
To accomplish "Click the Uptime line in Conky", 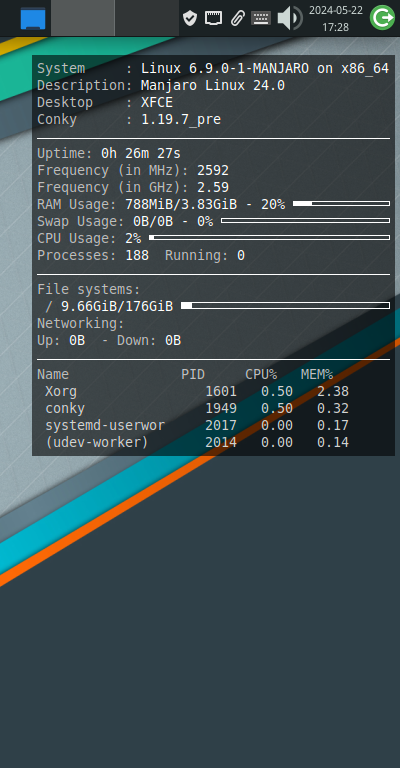I will [109, 154].
